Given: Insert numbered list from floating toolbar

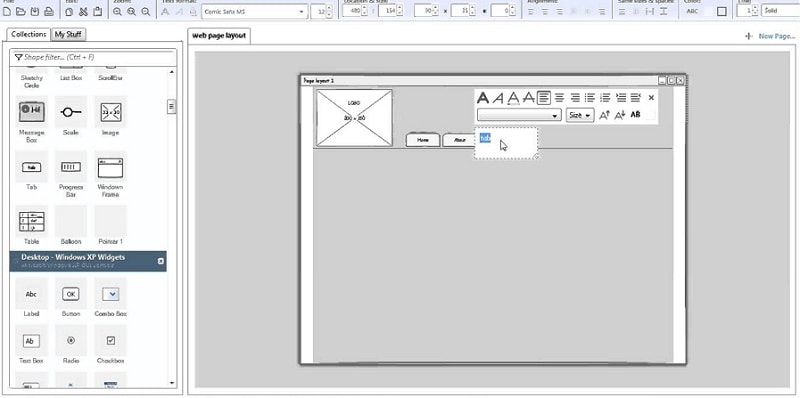Looking at the screenshot, I should [x=605, y=97].
